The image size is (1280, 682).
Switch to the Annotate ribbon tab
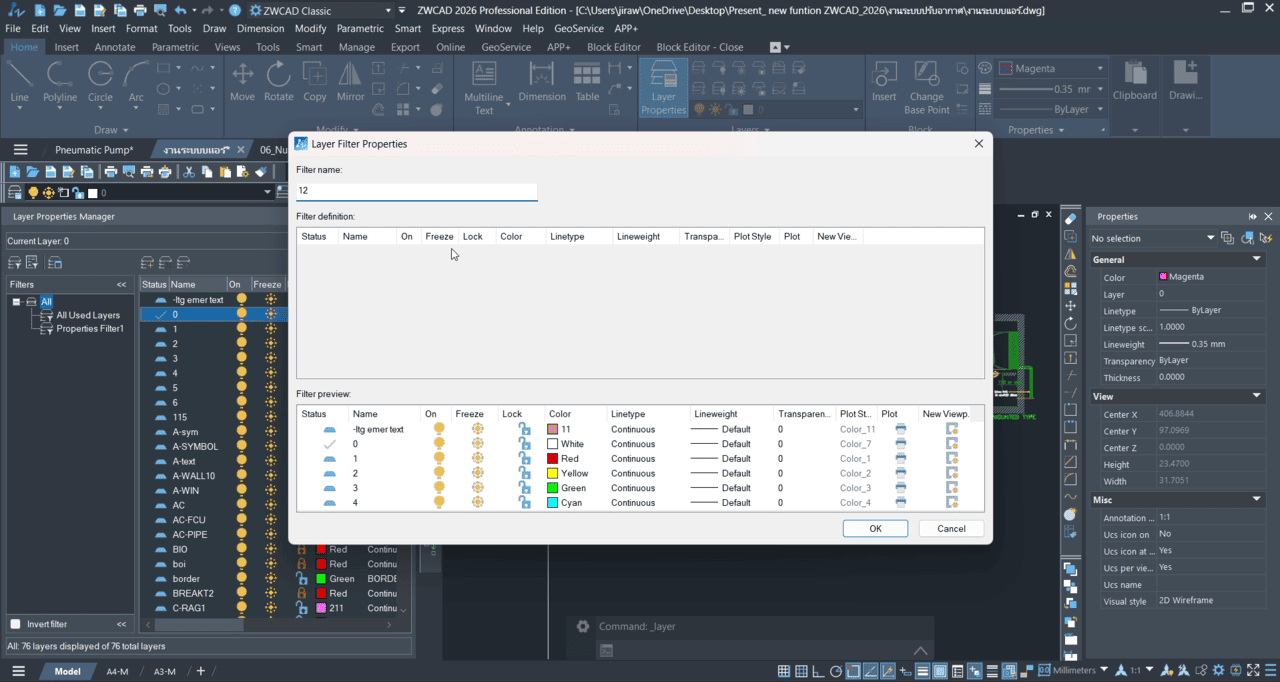point(115,47)
